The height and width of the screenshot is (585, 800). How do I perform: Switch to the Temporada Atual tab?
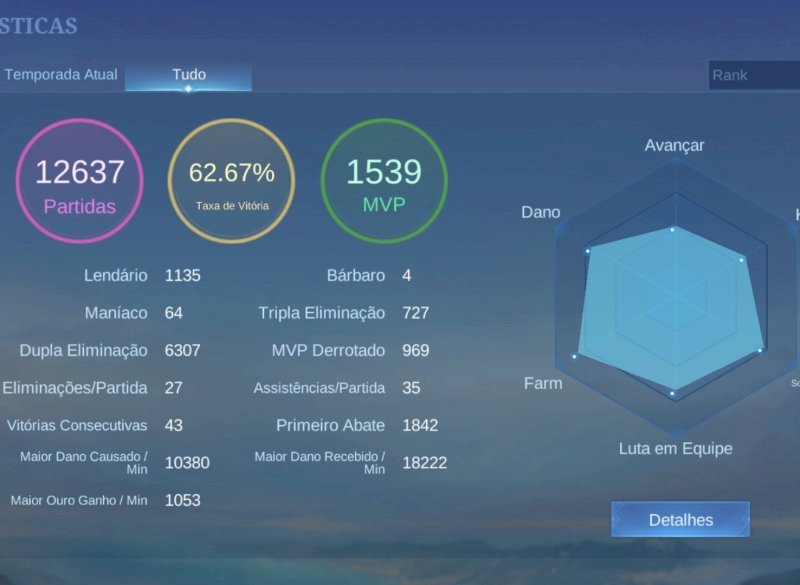[61, 74]
